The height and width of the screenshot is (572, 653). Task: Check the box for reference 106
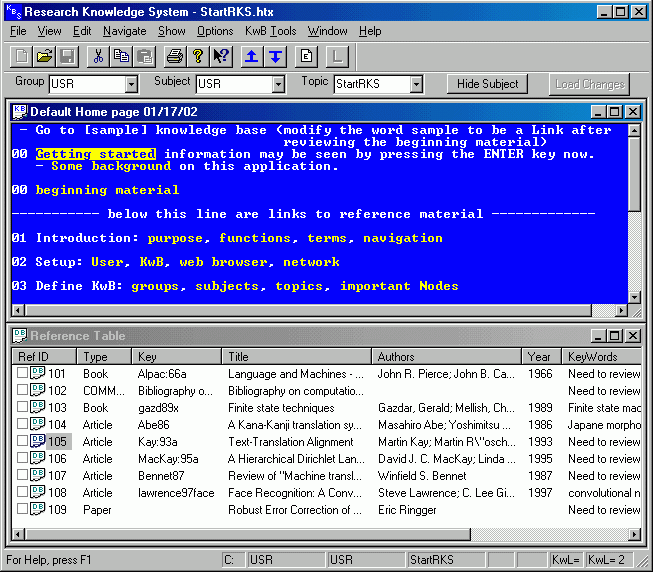pos(22,458)
